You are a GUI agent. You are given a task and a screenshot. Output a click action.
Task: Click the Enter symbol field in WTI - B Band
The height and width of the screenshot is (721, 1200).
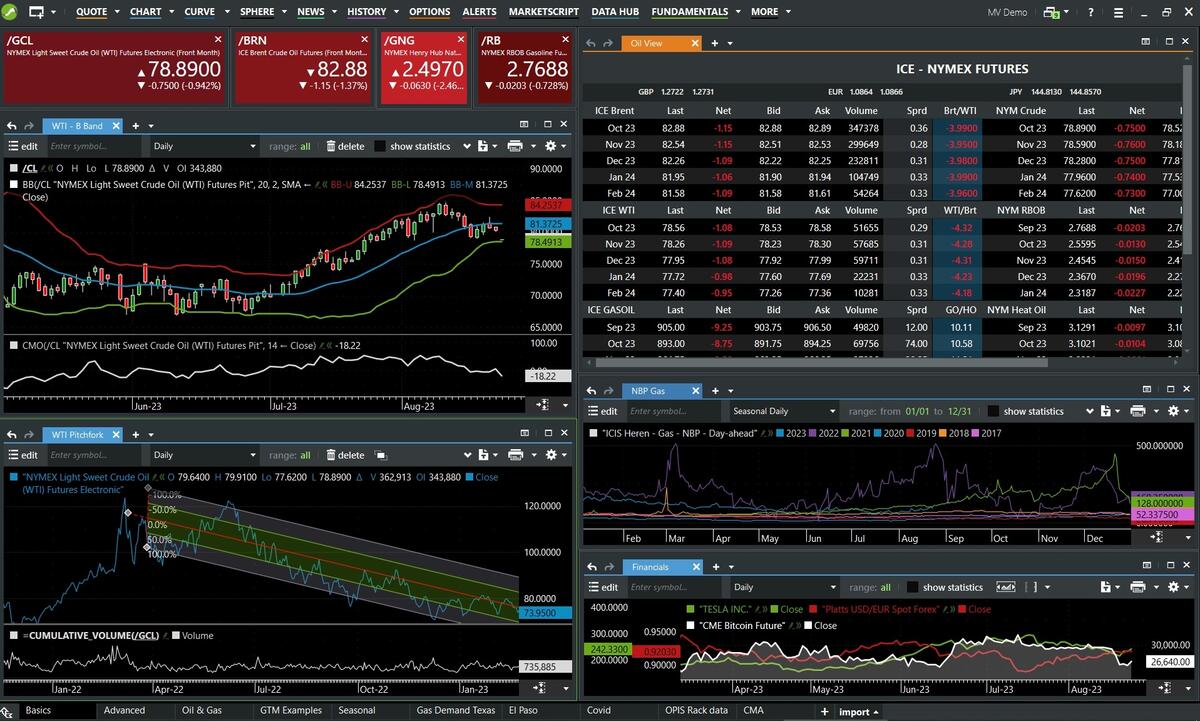94,146
